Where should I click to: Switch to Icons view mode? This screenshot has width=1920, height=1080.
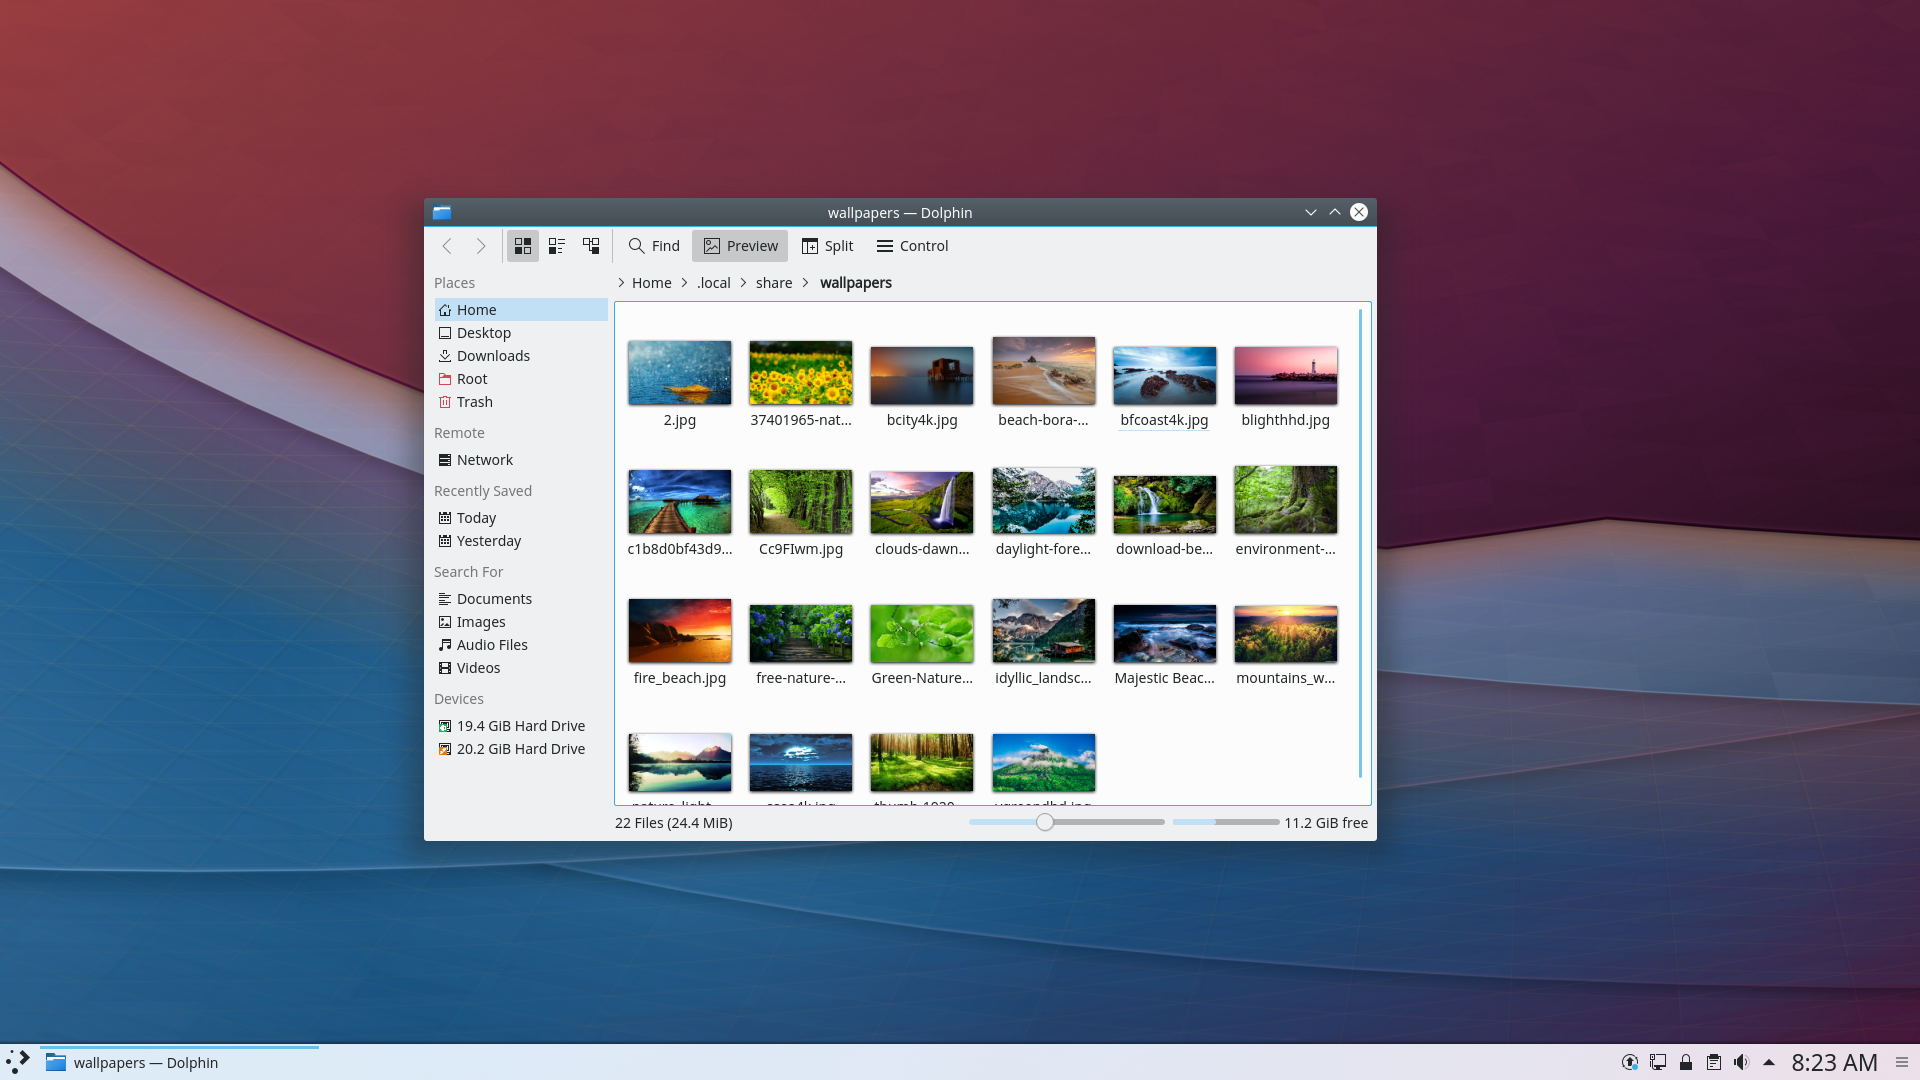[x=522, y=246]
